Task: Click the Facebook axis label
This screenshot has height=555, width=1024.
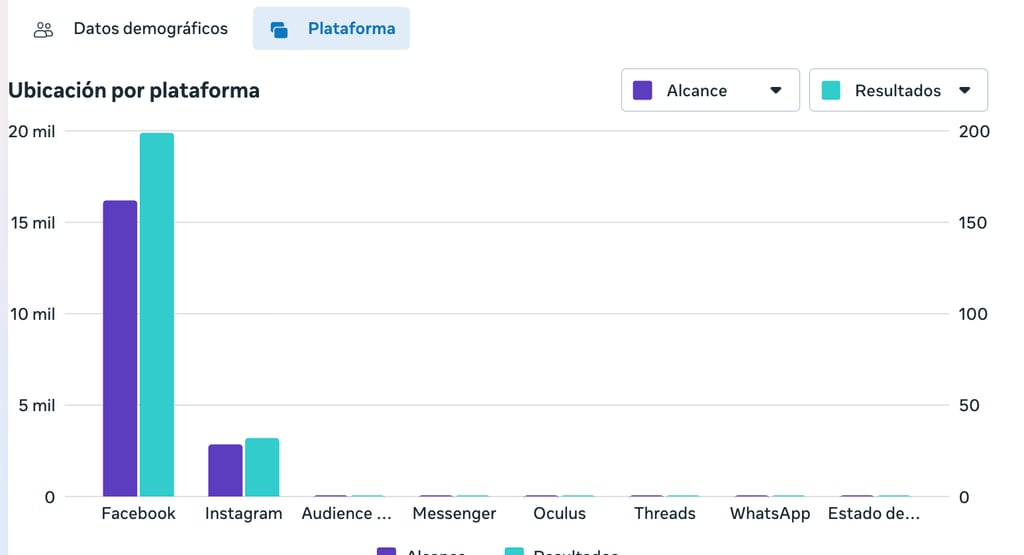Action: 138,513
